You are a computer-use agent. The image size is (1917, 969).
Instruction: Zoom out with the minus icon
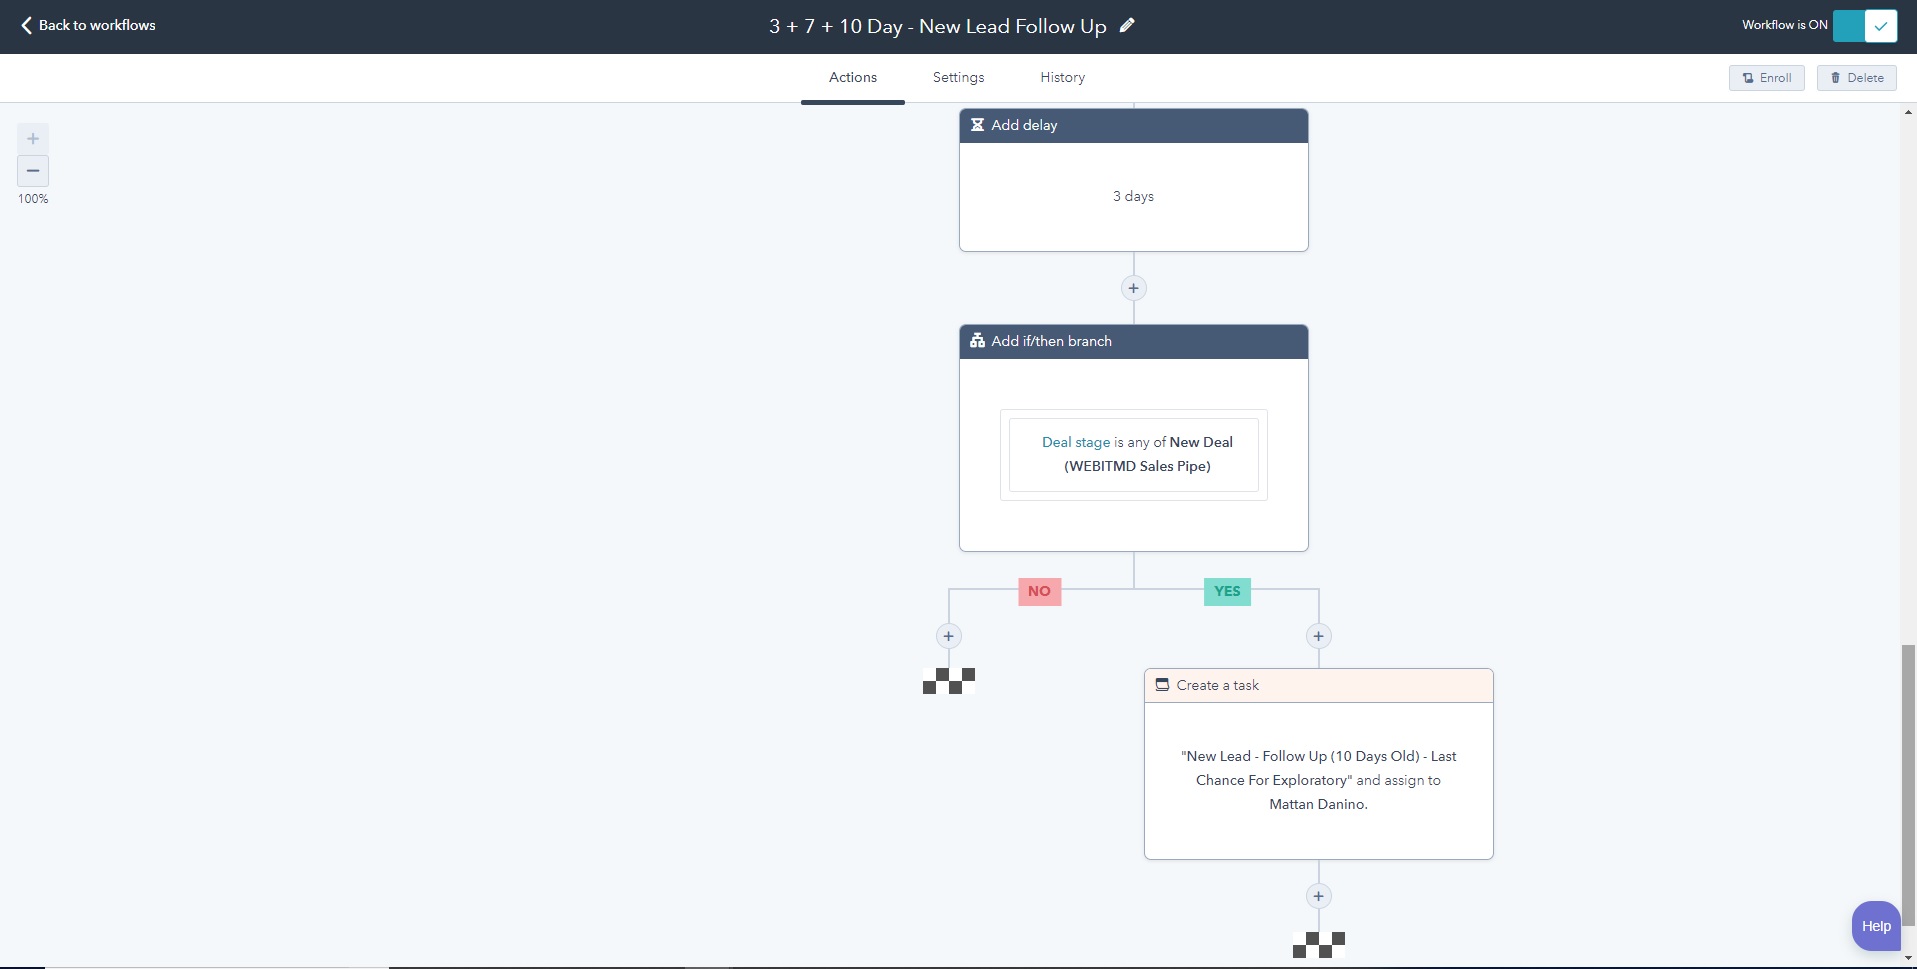click(x=33, y=171)
